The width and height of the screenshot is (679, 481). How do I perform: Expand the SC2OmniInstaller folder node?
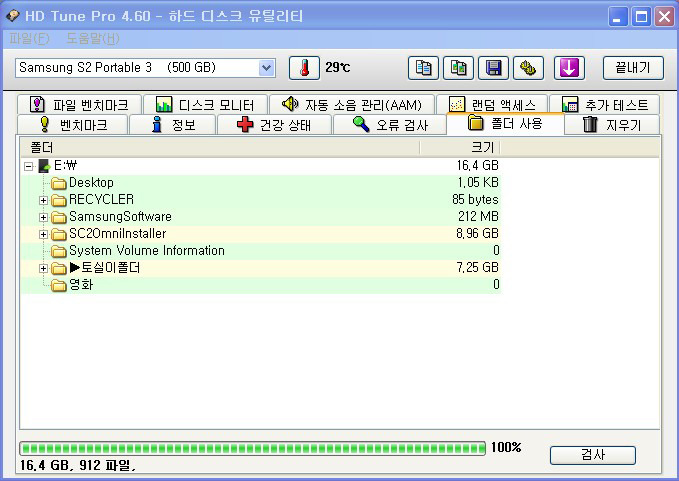(x=43, y=234)
